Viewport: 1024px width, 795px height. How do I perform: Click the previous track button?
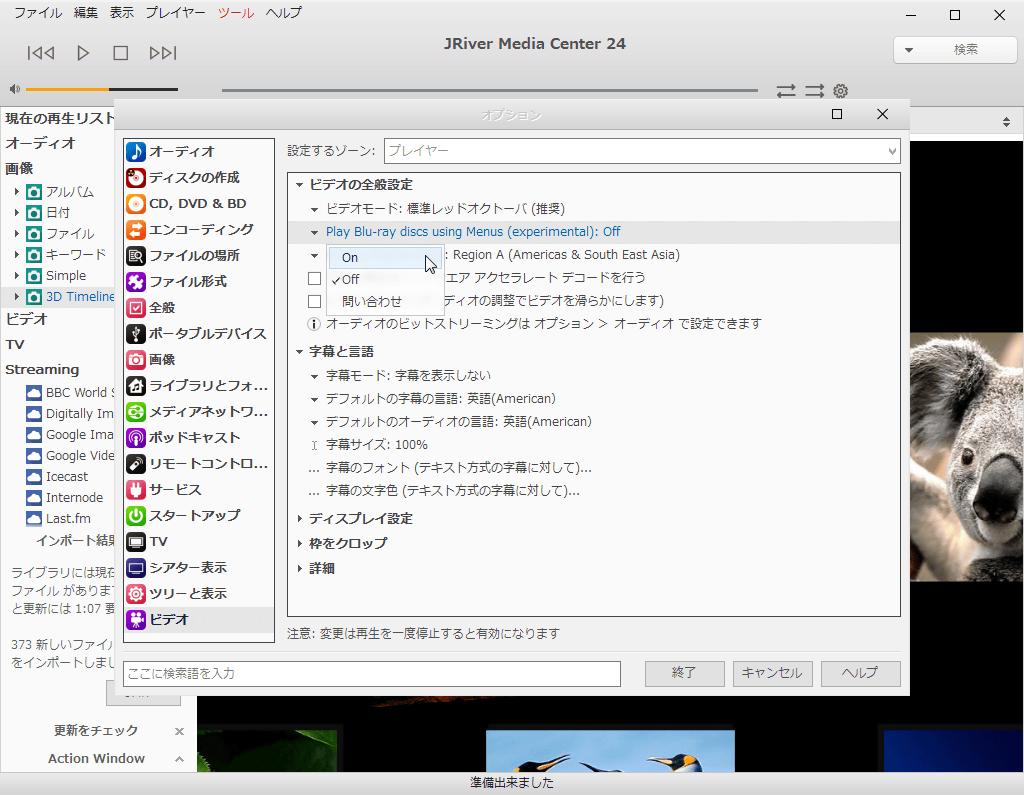point(40,53)
